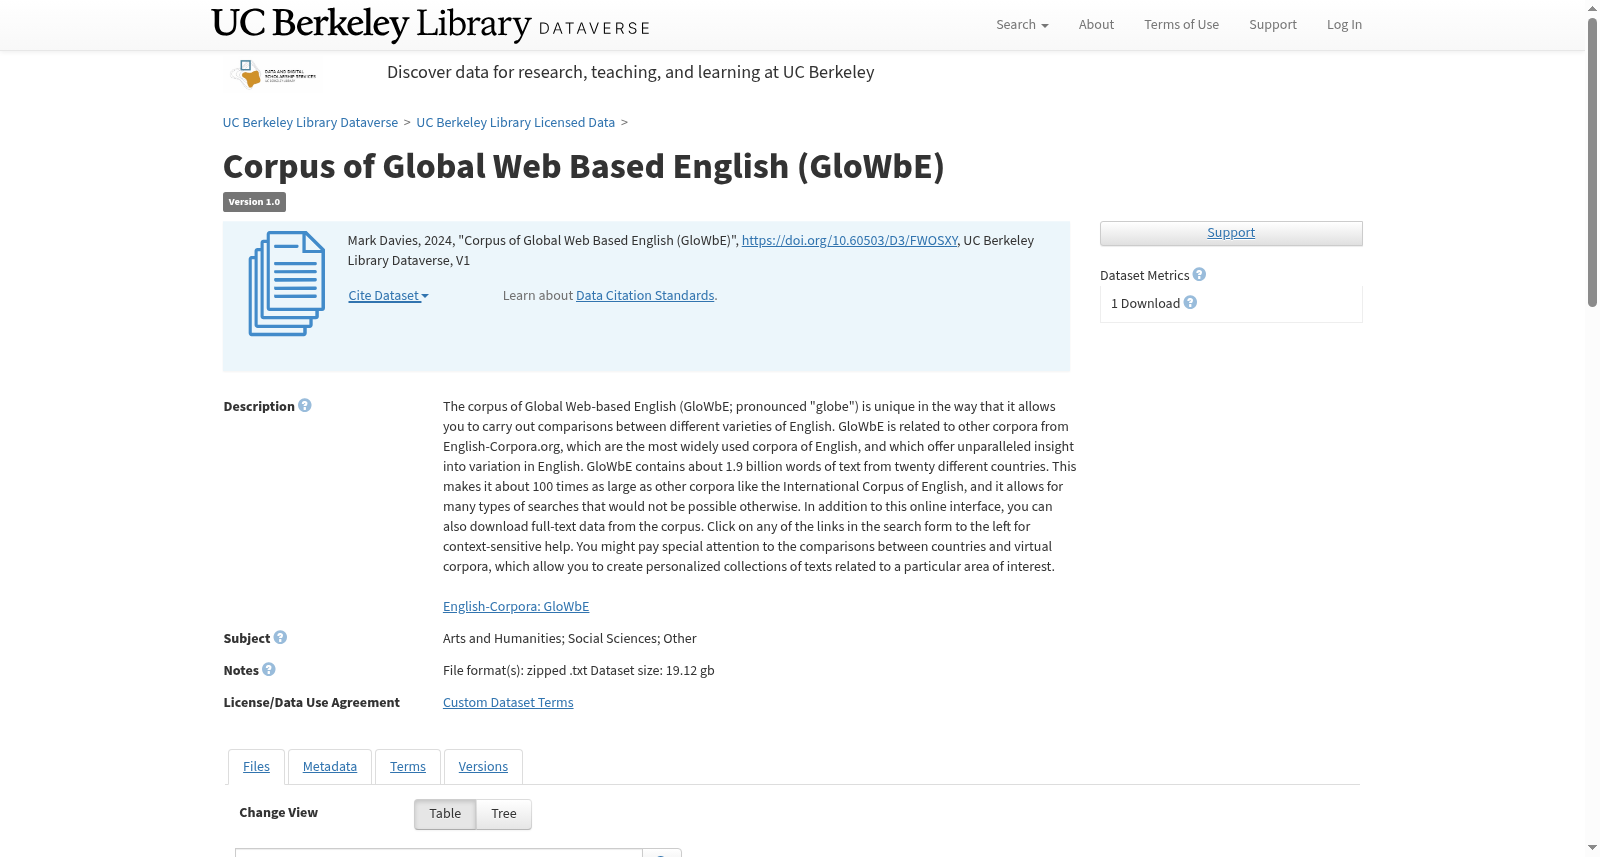Open Support in the top navbar
The width and height of the screenshot is (1600, 857).
click(x=1272, y=25)
